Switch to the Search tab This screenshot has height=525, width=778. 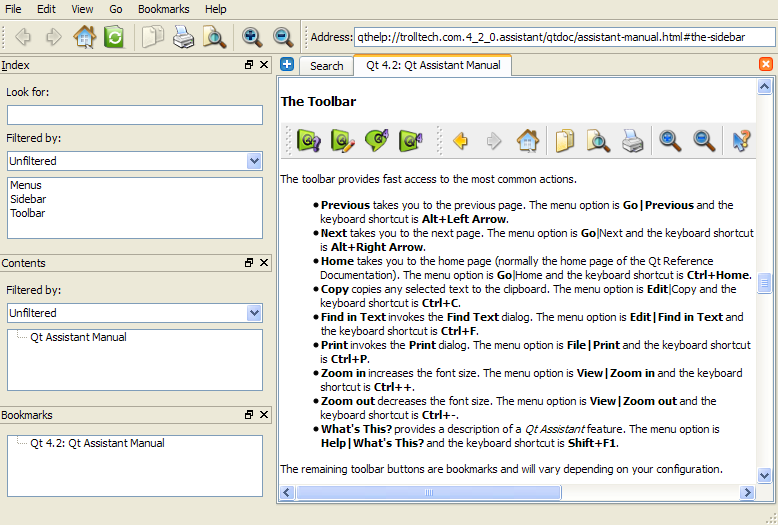326,66
